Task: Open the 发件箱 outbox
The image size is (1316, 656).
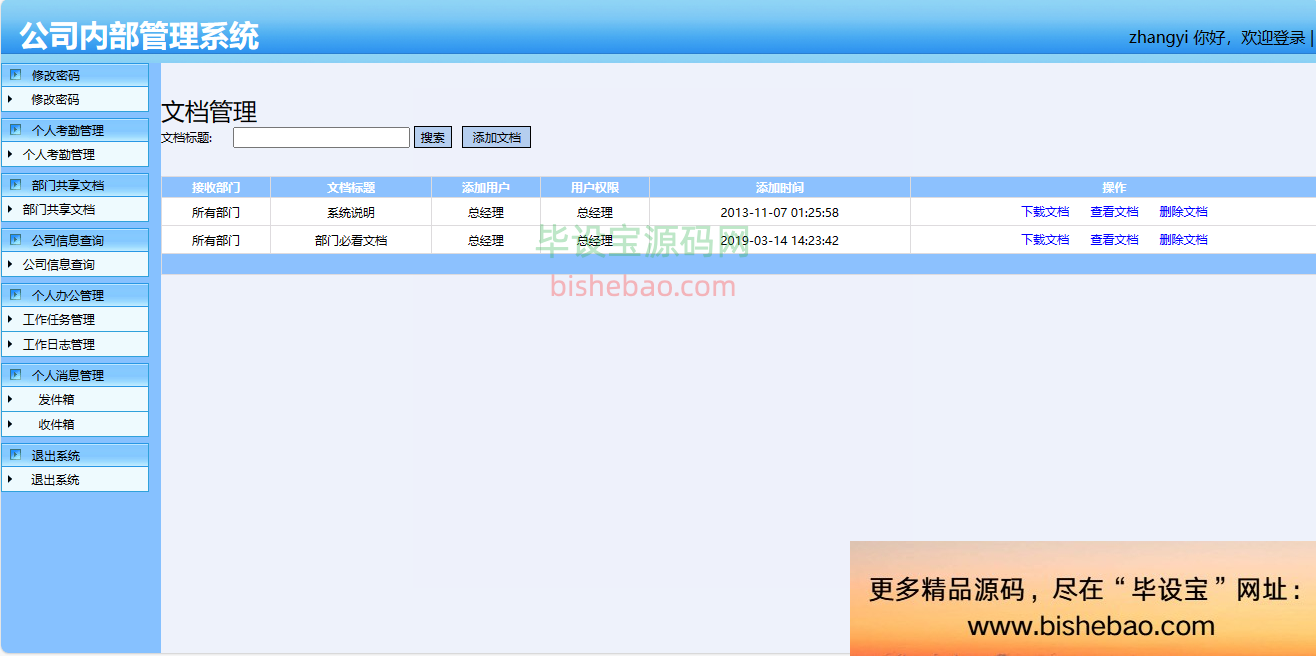Action: 56,400
